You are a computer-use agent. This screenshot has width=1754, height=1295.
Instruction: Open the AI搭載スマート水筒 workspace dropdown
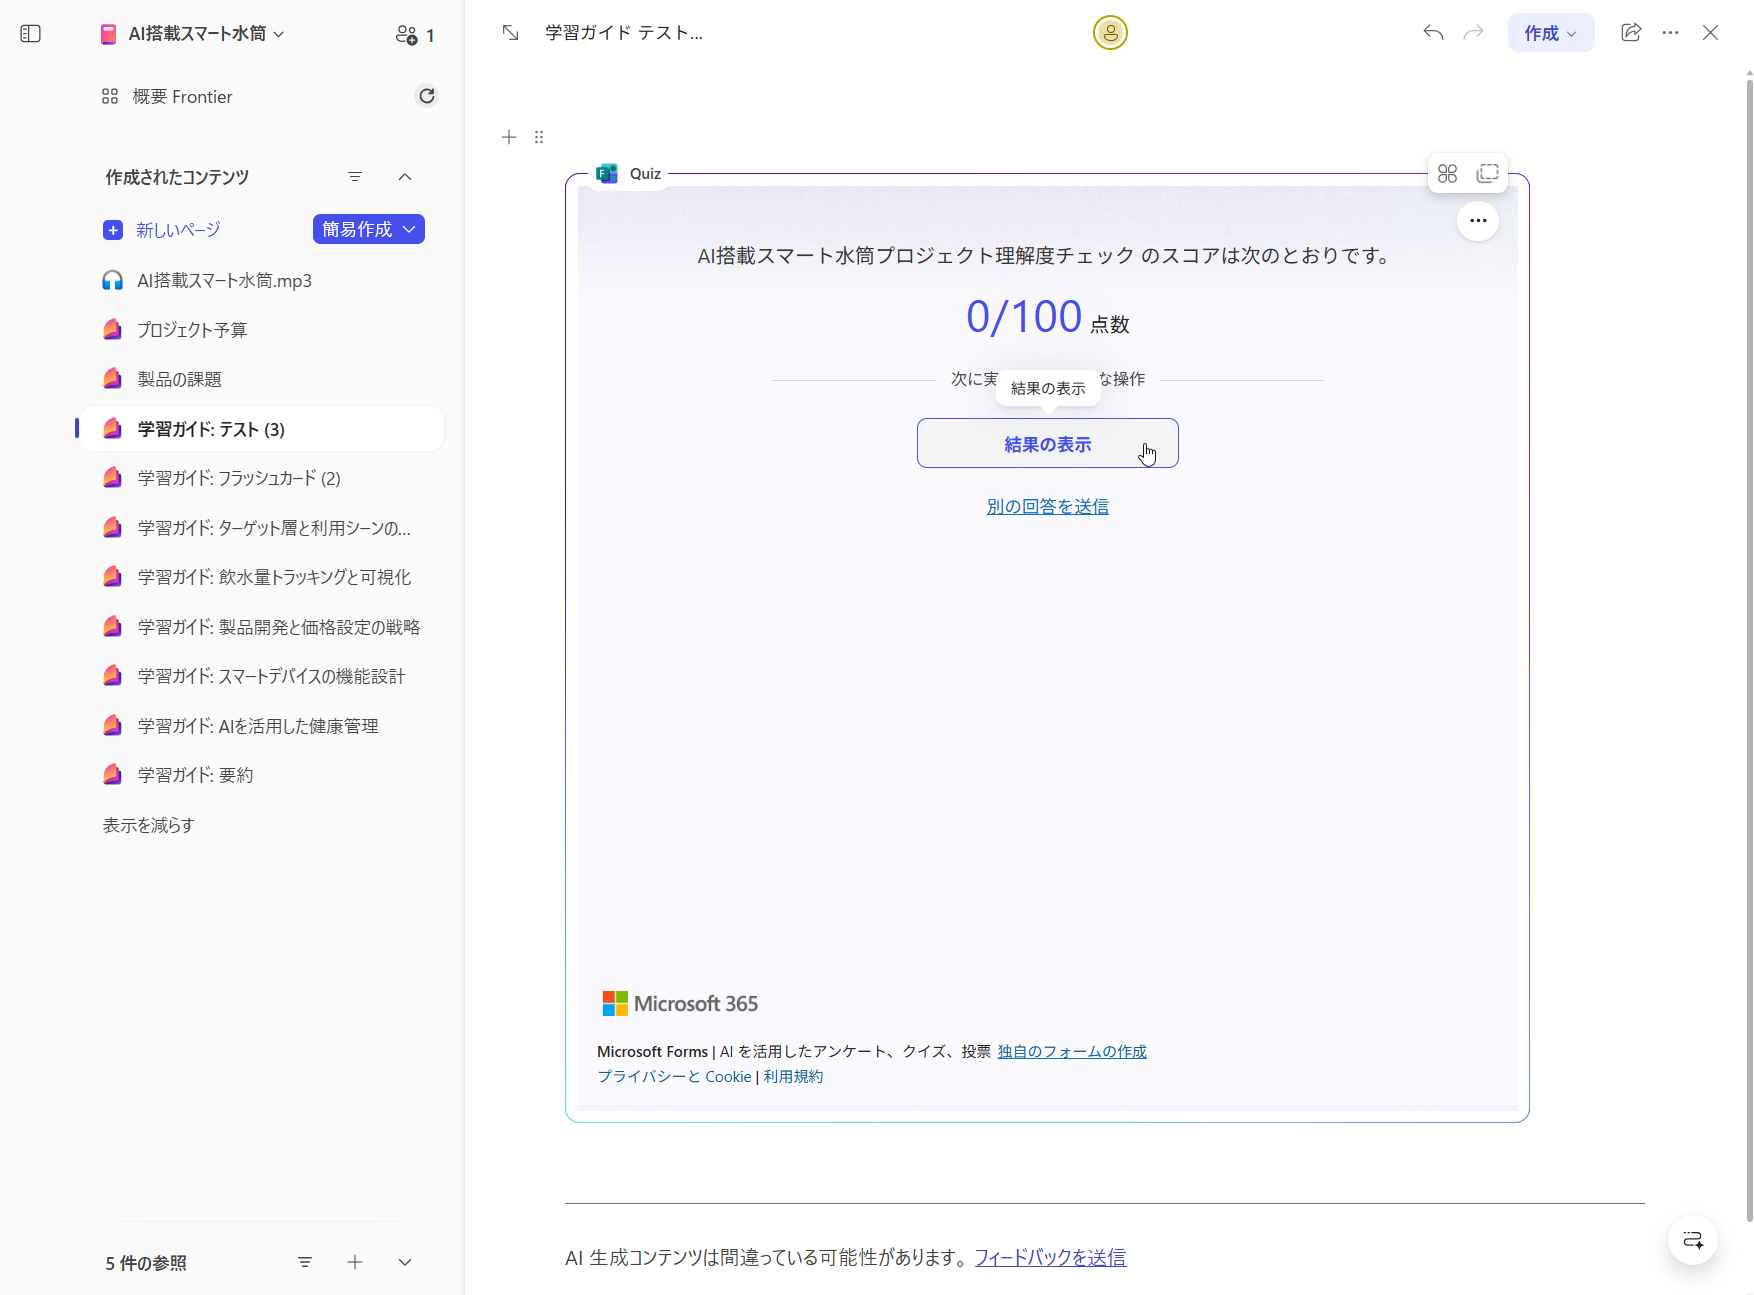[x=280, y=33]
